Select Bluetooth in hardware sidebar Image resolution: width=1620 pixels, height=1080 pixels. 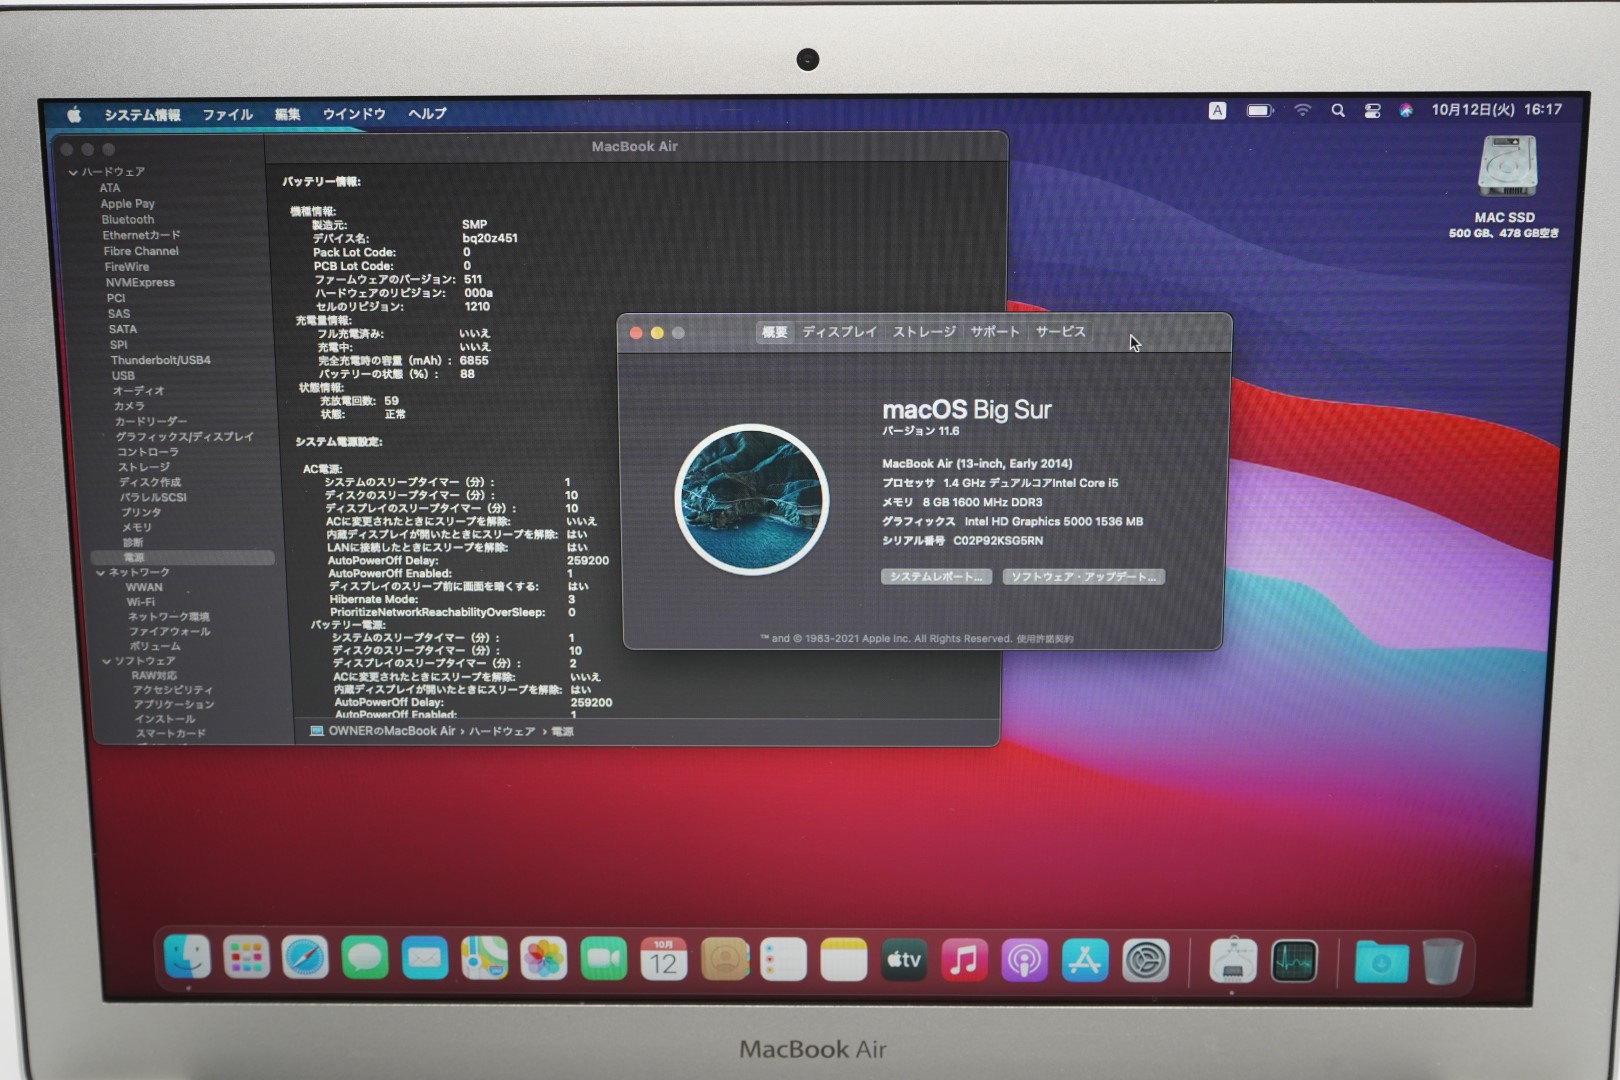[127, 220]
